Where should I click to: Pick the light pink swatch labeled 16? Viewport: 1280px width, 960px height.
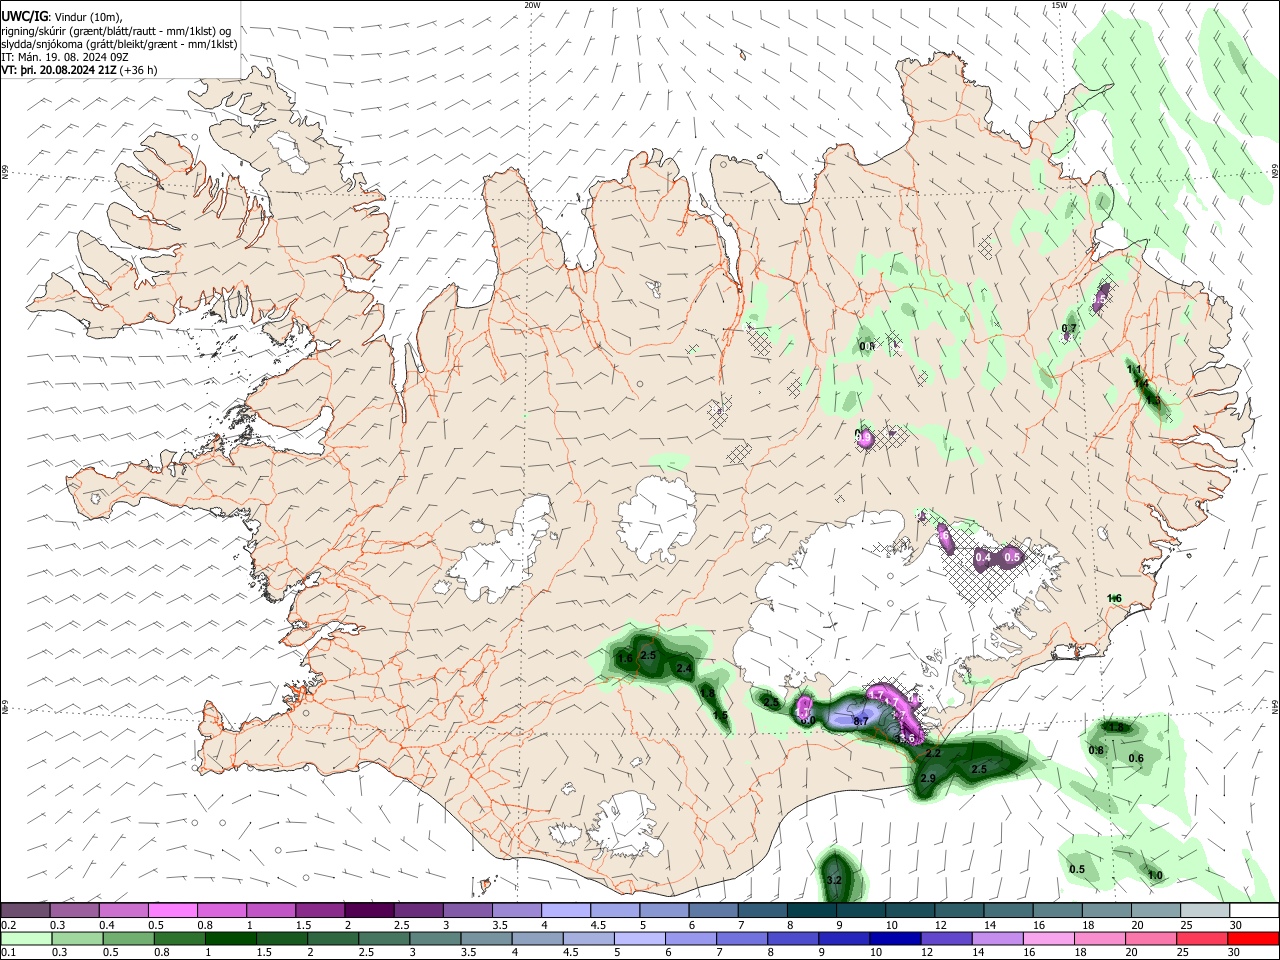[x=1049, y=939]
